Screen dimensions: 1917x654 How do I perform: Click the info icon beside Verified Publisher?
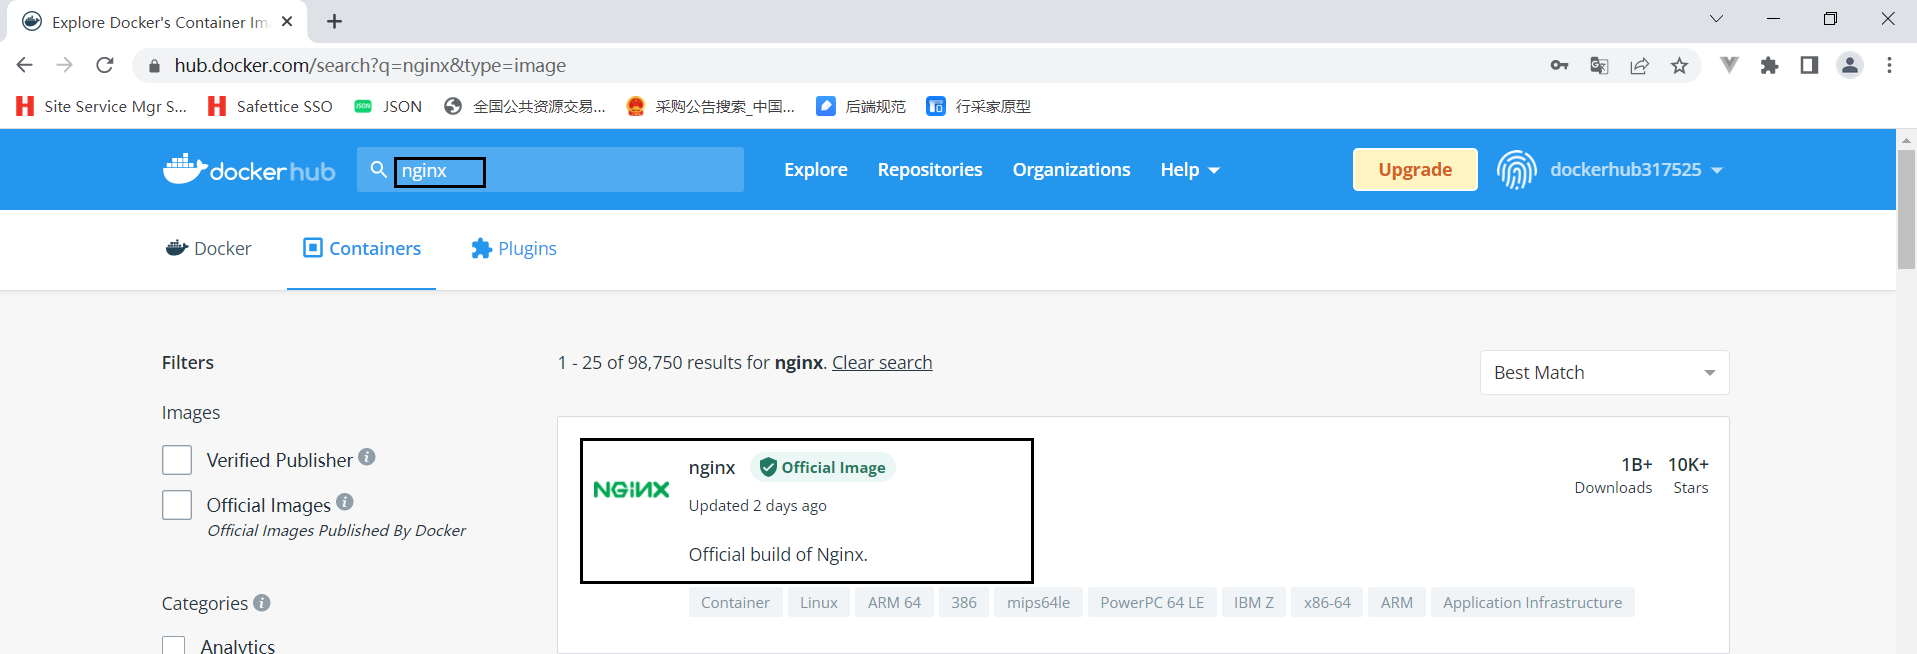click(367, 457)
